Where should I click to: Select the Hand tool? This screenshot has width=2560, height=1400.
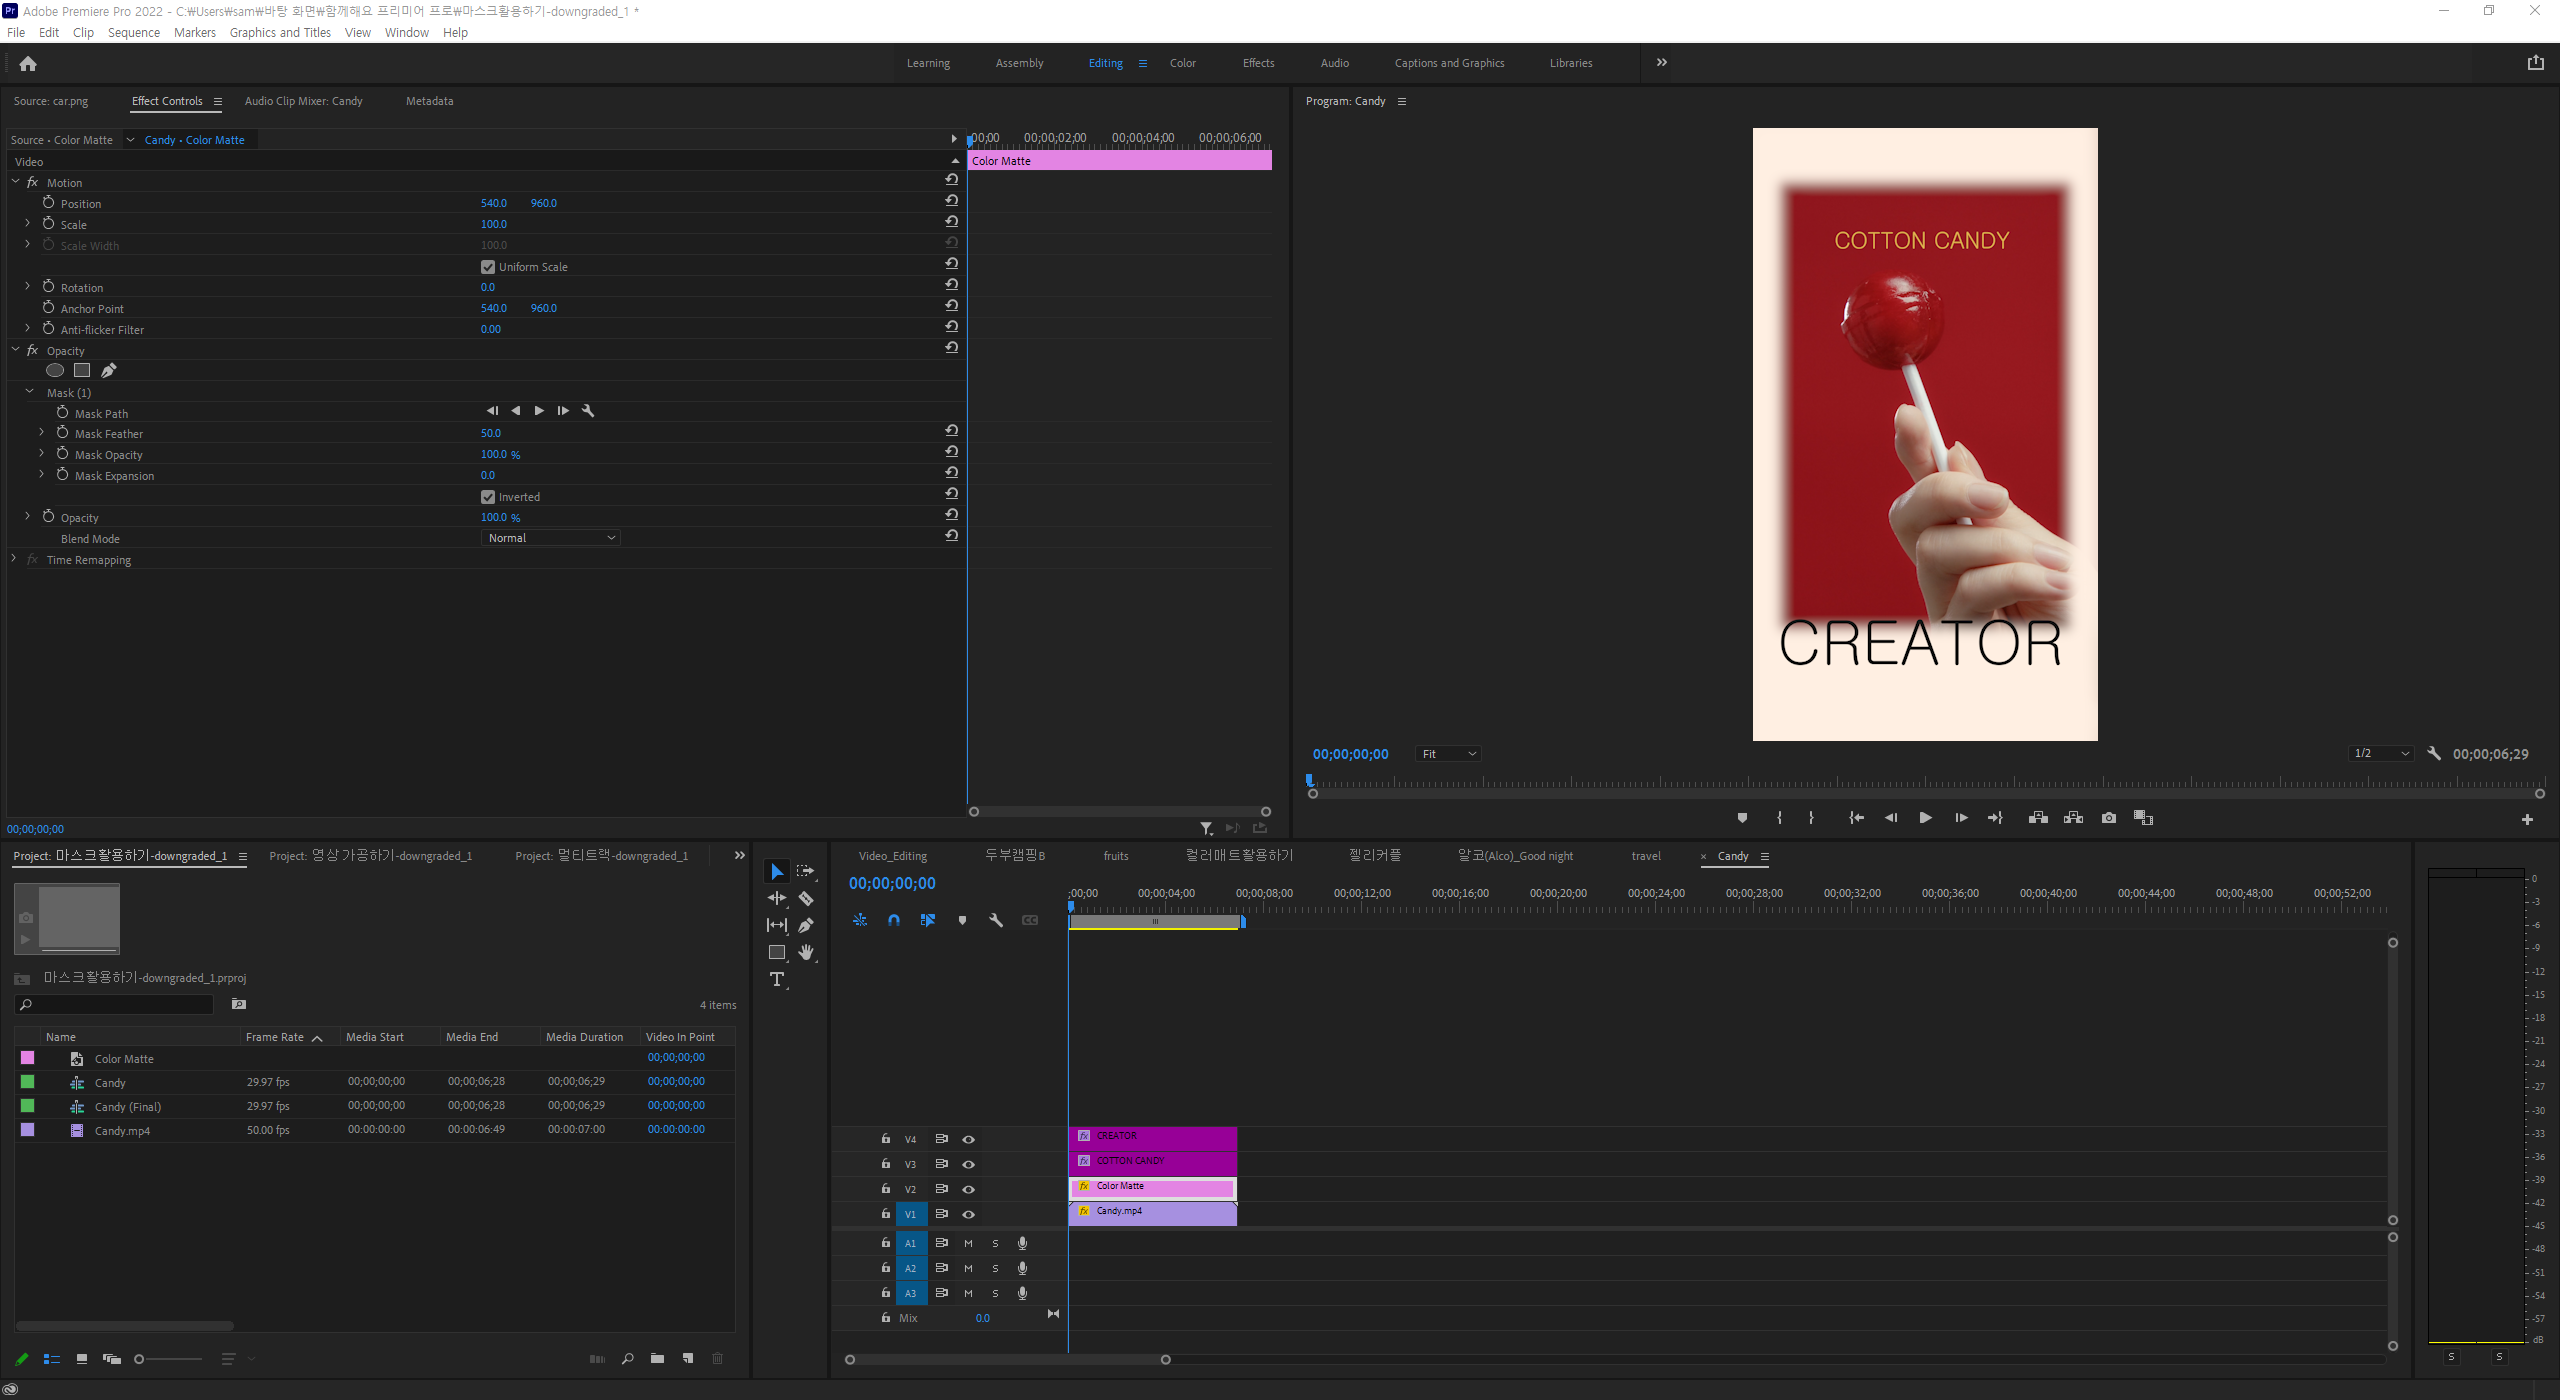coord(806,952)
